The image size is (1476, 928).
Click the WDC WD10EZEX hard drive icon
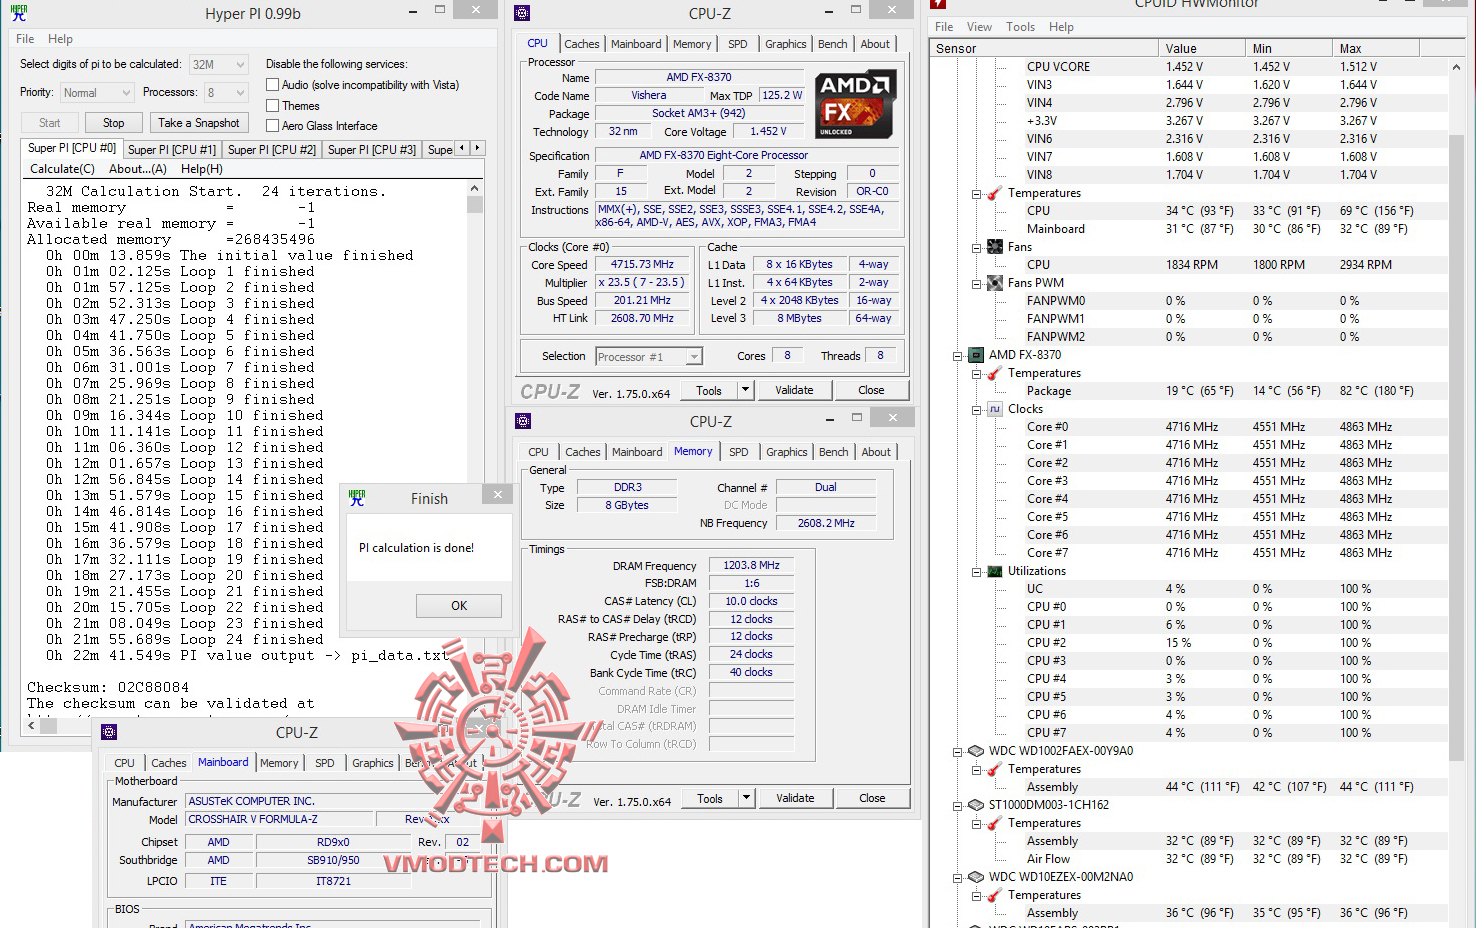(976, 877)
